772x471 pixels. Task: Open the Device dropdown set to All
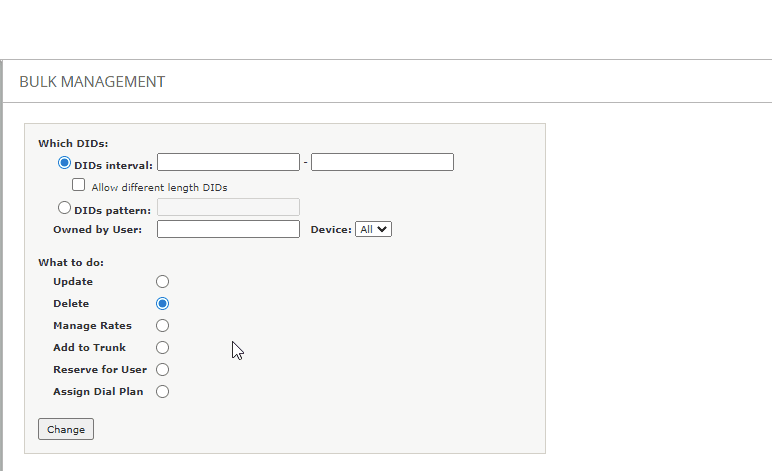click(x=373, y=229)
